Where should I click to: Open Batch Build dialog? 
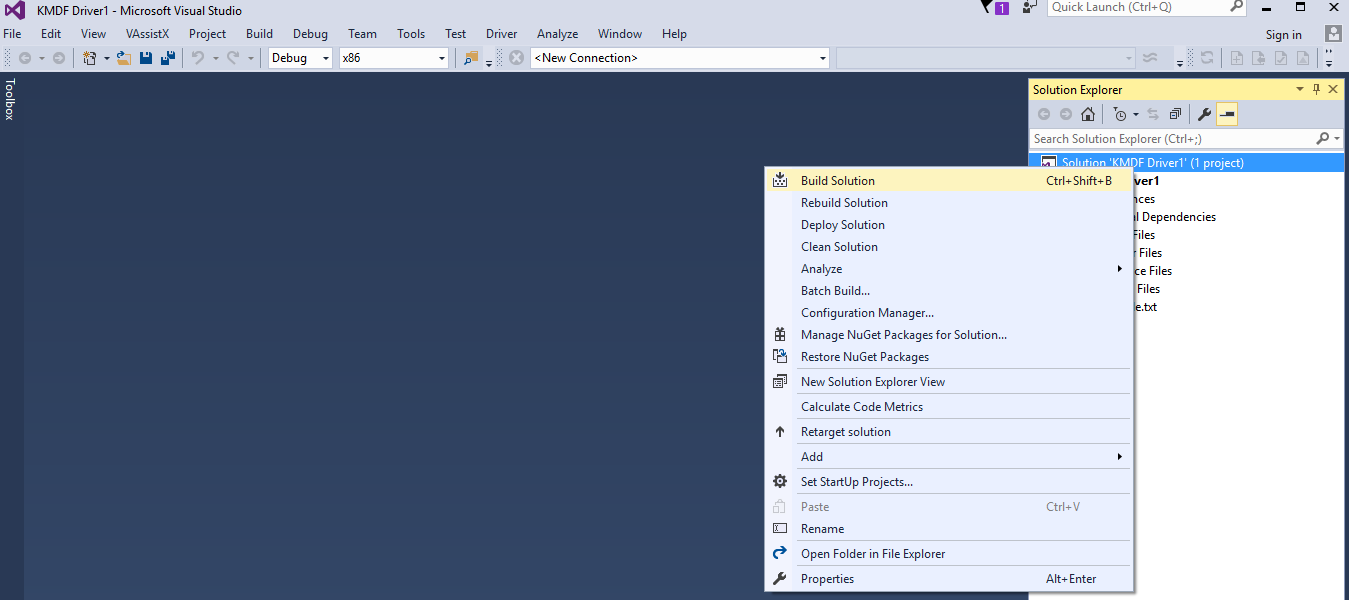click(948, 291)
